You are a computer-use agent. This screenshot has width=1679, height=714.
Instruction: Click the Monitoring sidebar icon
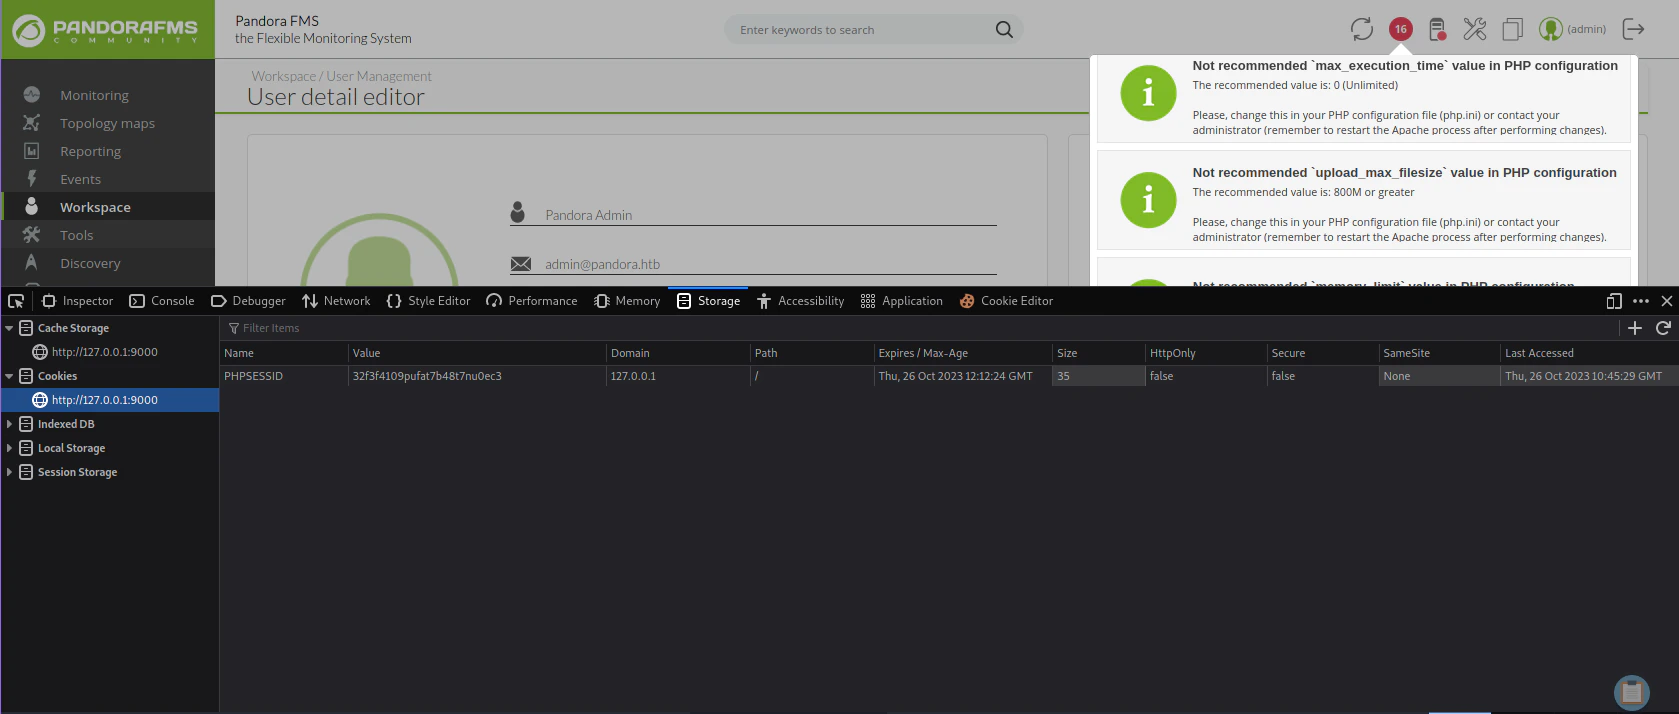[32, 95]
